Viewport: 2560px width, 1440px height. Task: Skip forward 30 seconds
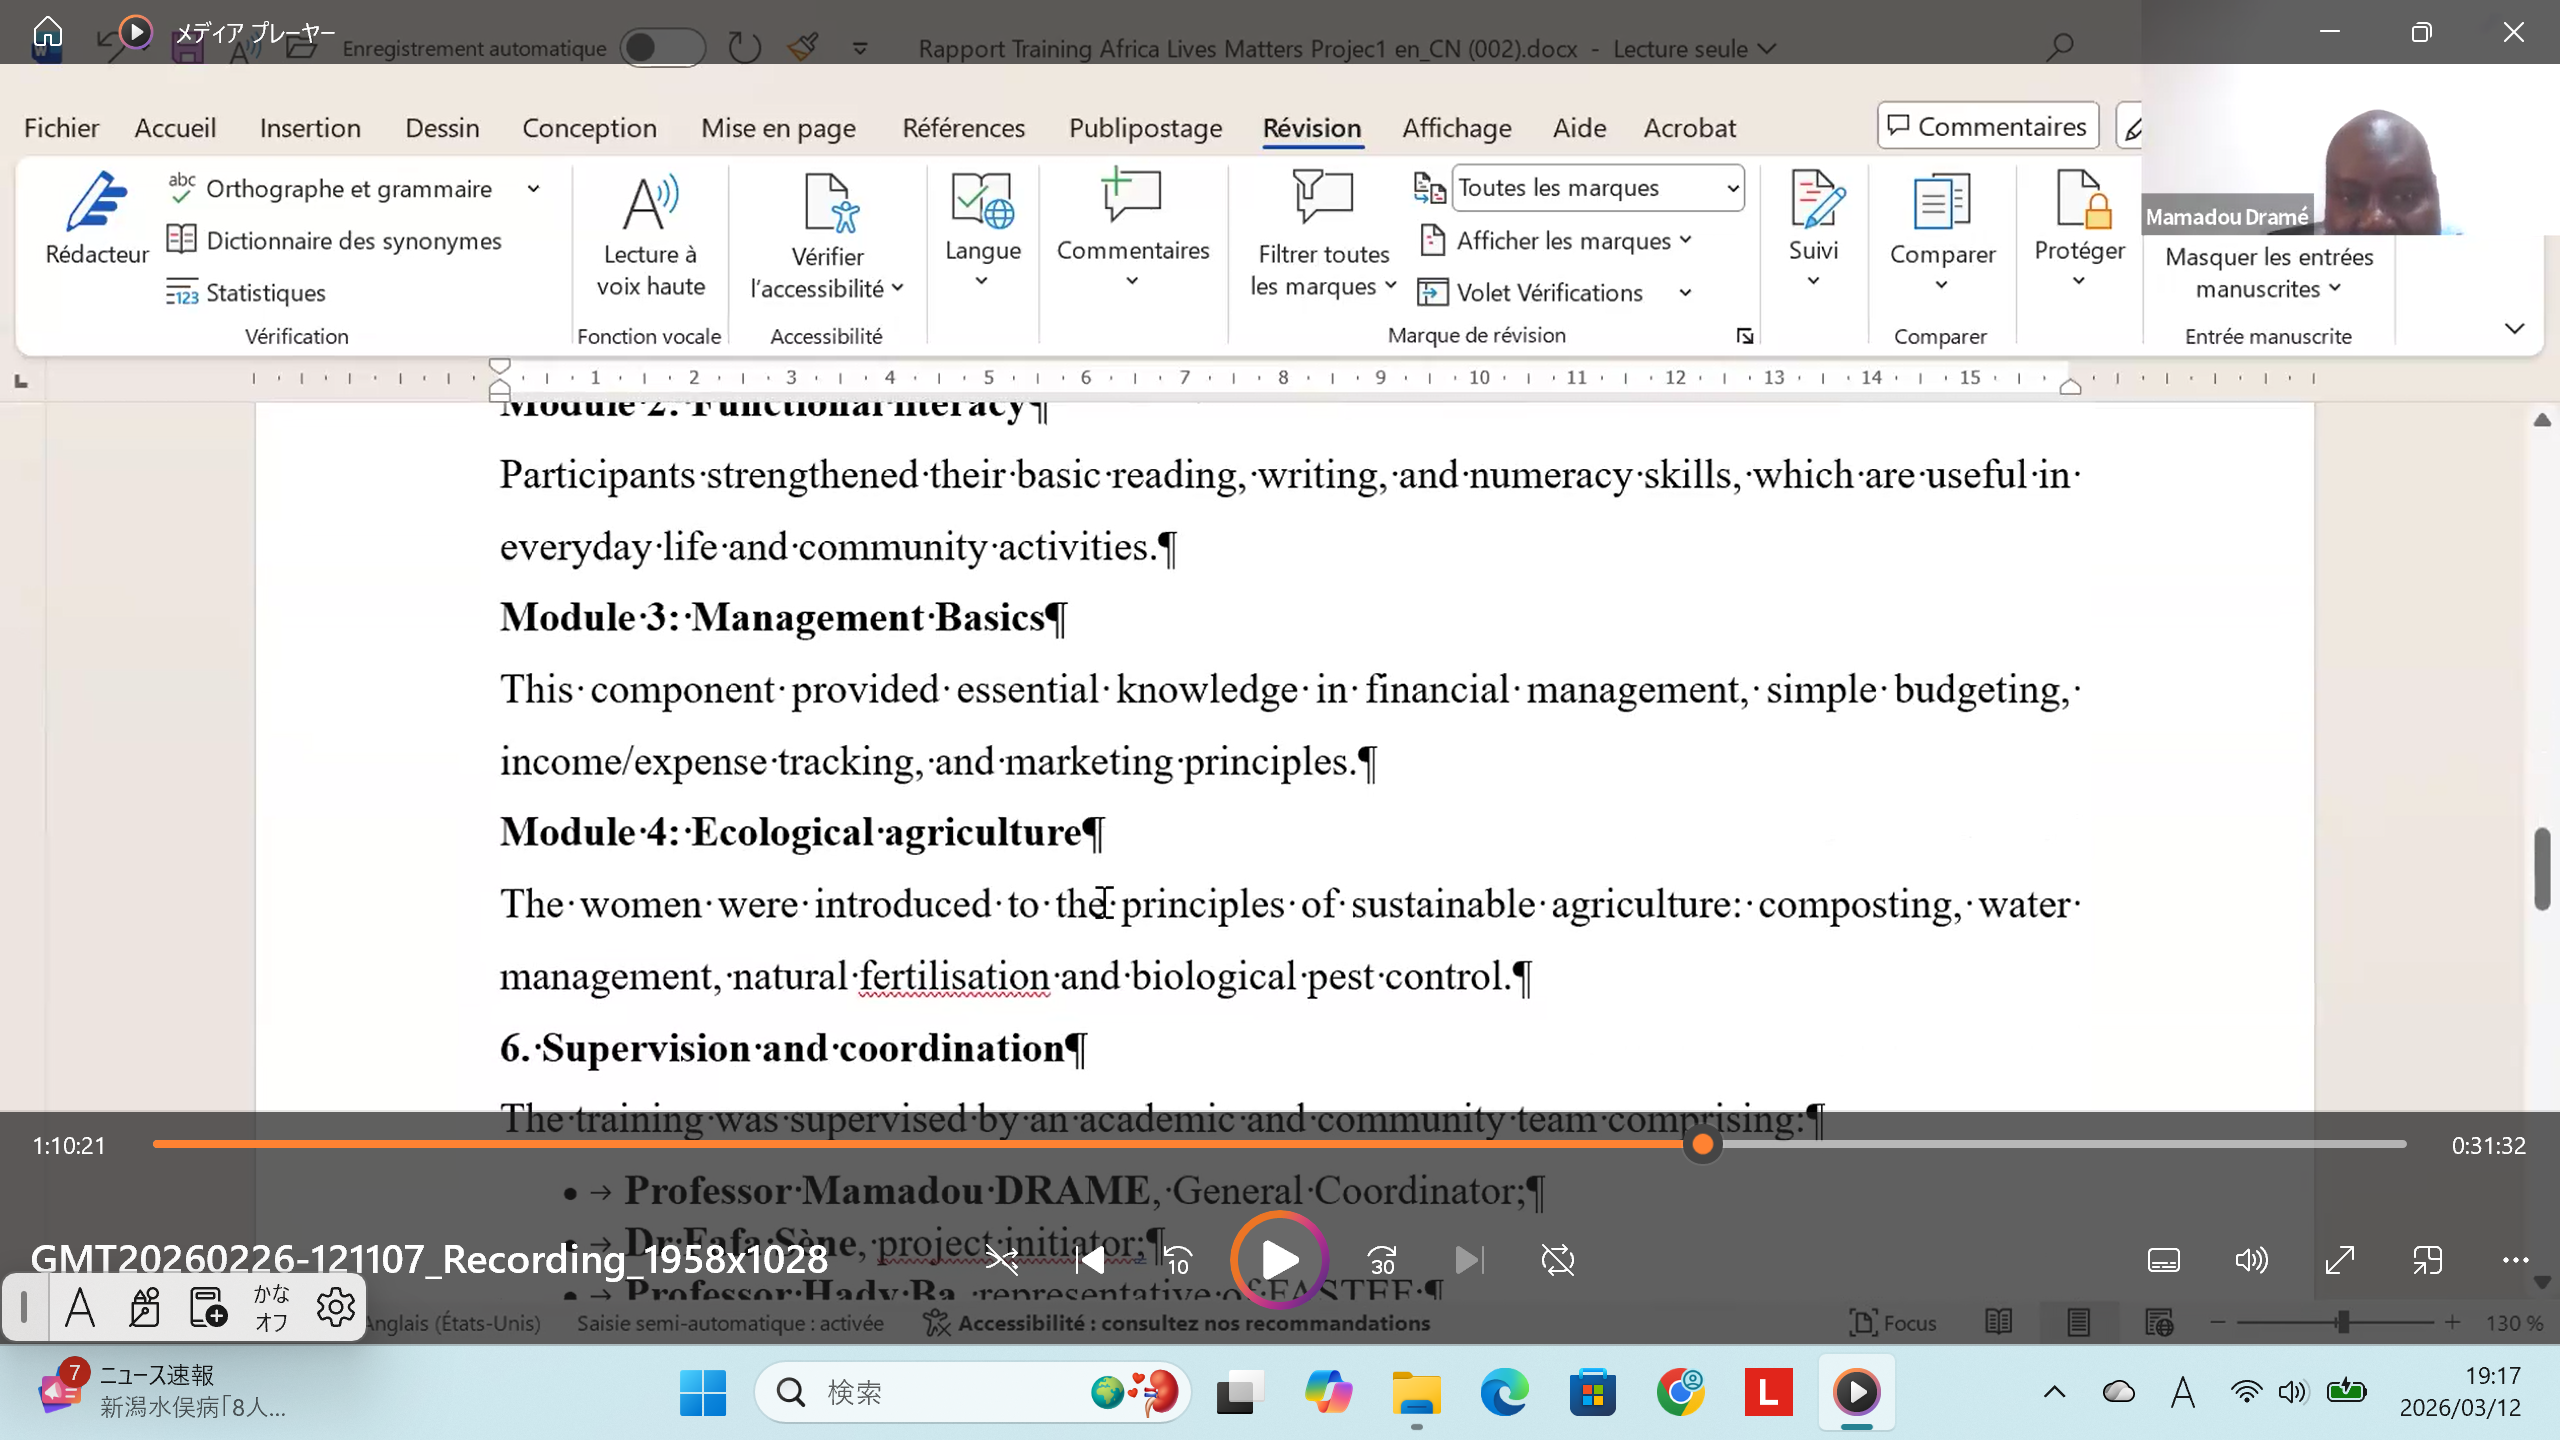click(1383, 1260)
